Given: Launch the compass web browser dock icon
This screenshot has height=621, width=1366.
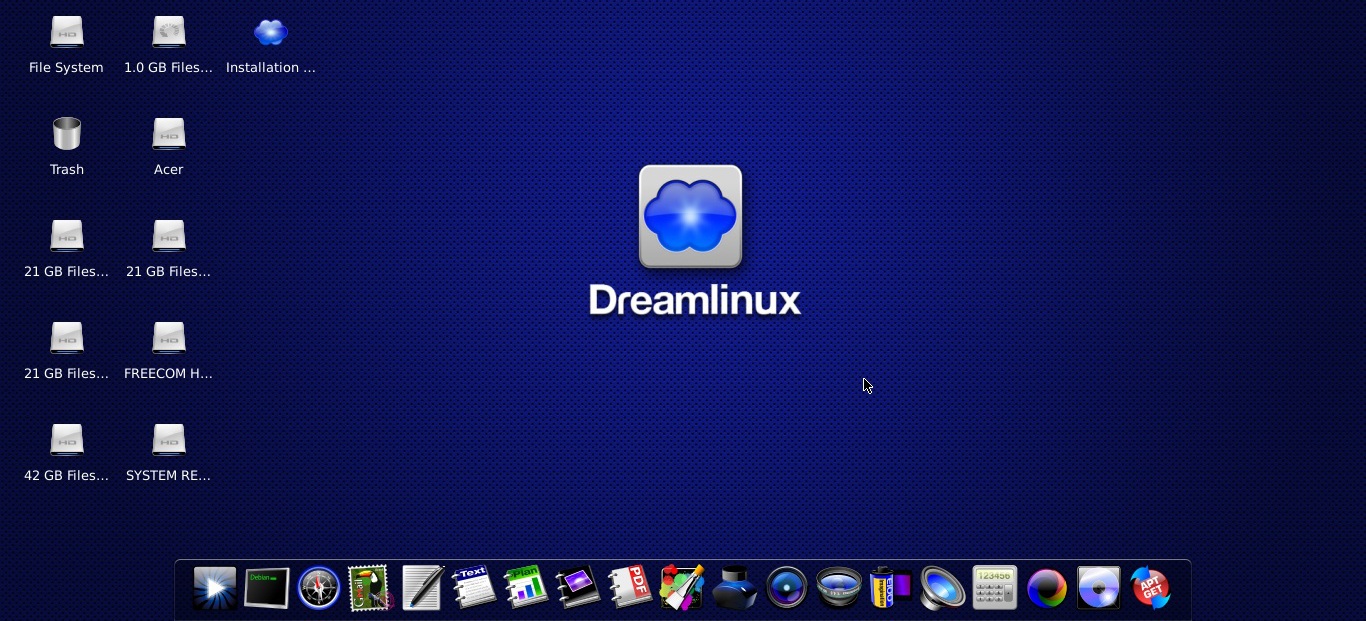Looking at the screenshot, I should (319, 588).
